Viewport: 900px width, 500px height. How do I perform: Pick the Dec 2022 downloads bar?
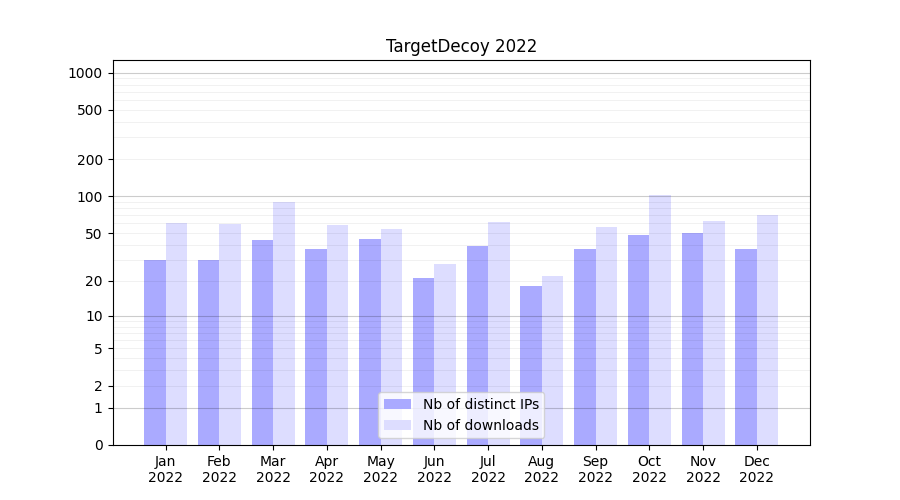point(767,330)
